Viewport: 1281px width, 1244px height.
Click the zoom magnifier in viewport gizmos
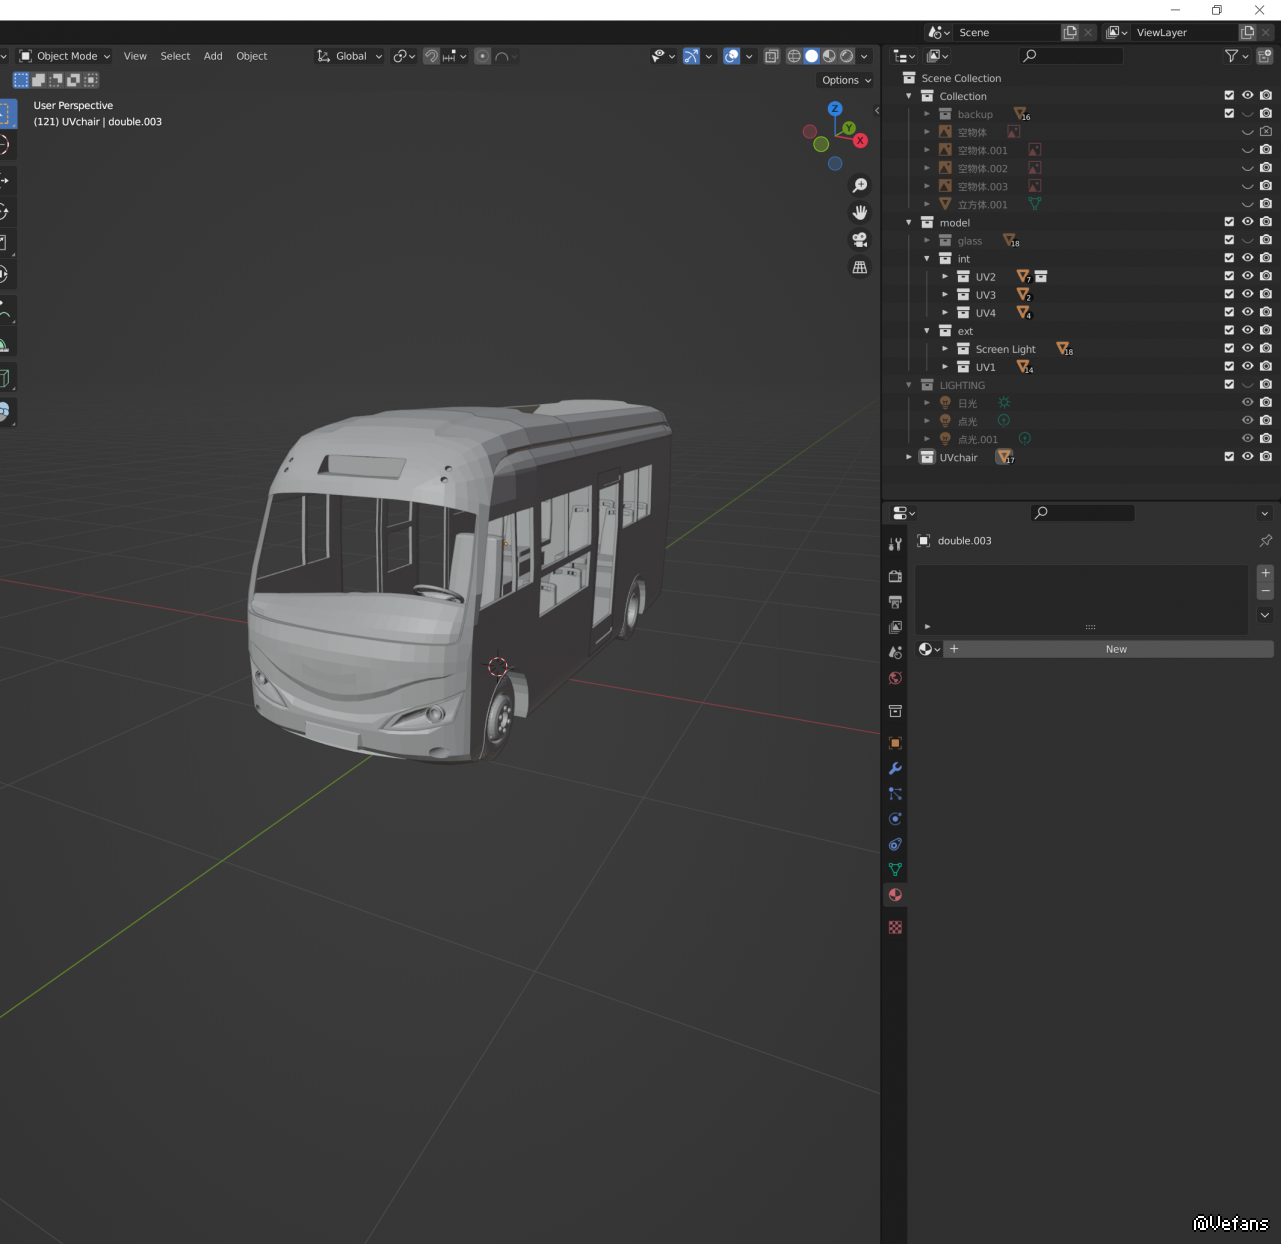click(859, 186)
